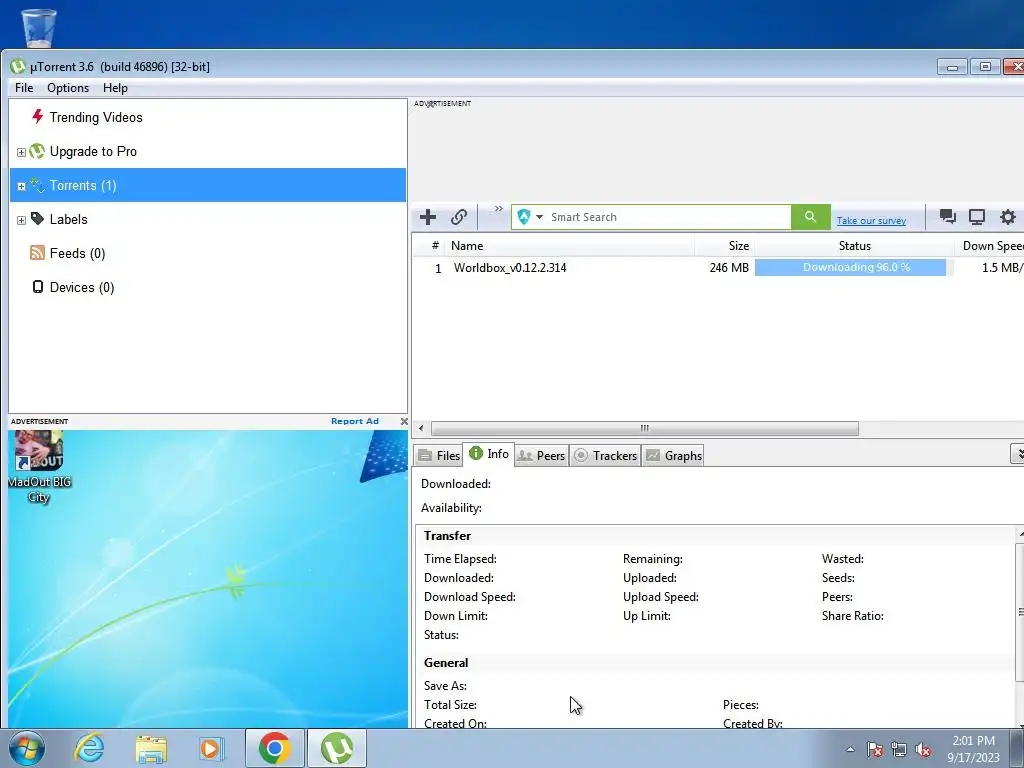Click the shield search provider icon
1024x768 pixels.
point(524,217)
